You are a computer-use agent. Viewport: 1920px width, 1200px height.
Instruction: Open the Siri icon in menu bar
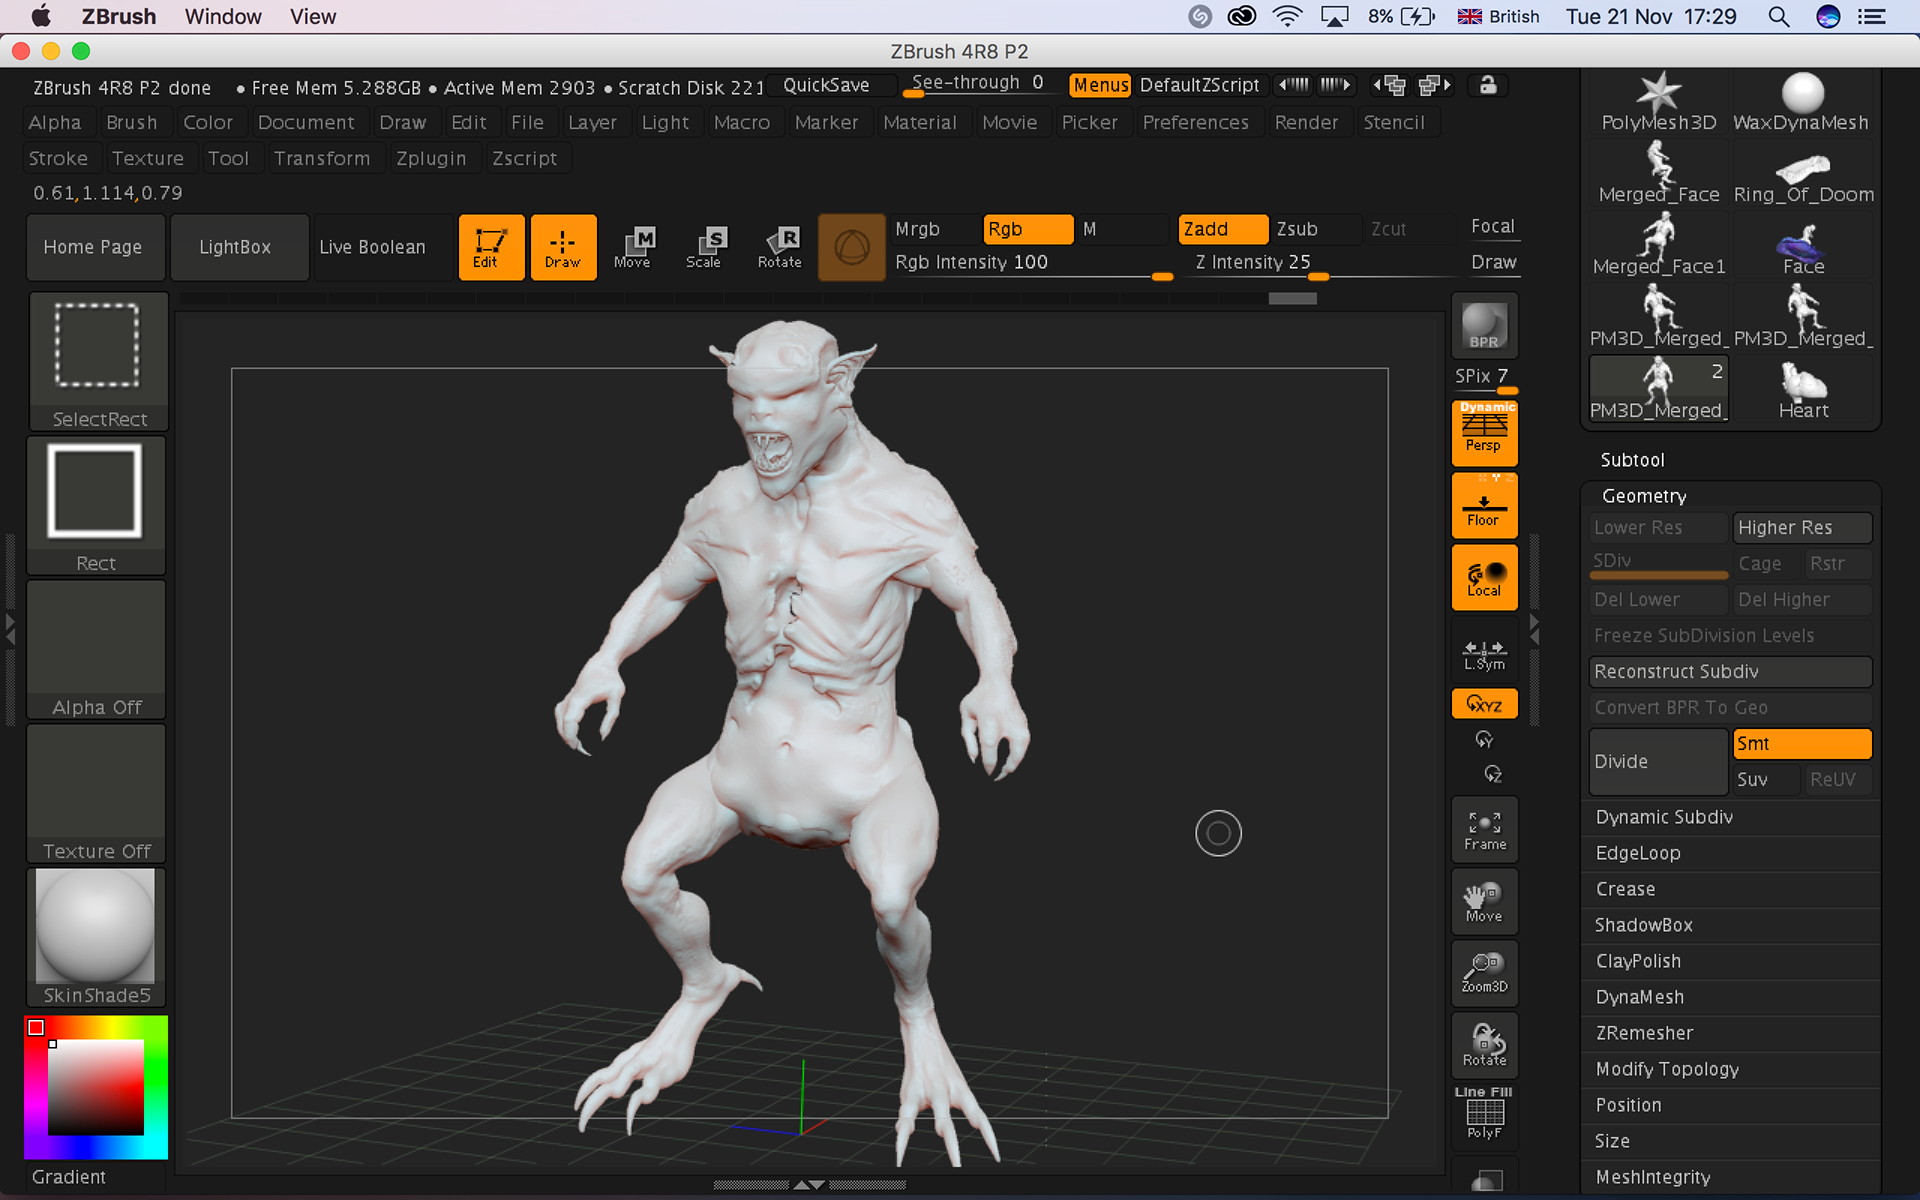coord(1828,17)
